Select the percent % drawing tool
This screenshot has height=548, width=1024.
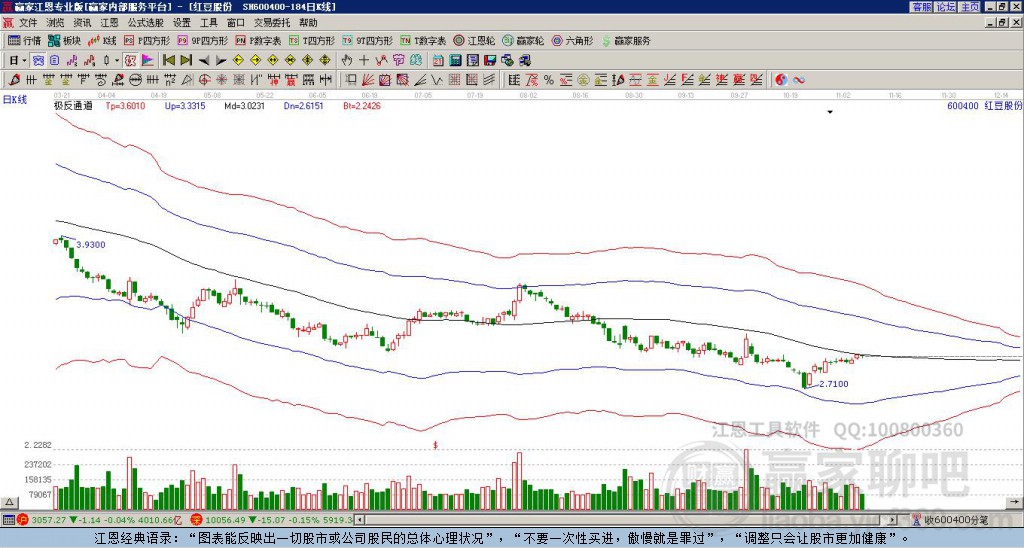click(x=549, y=80)
